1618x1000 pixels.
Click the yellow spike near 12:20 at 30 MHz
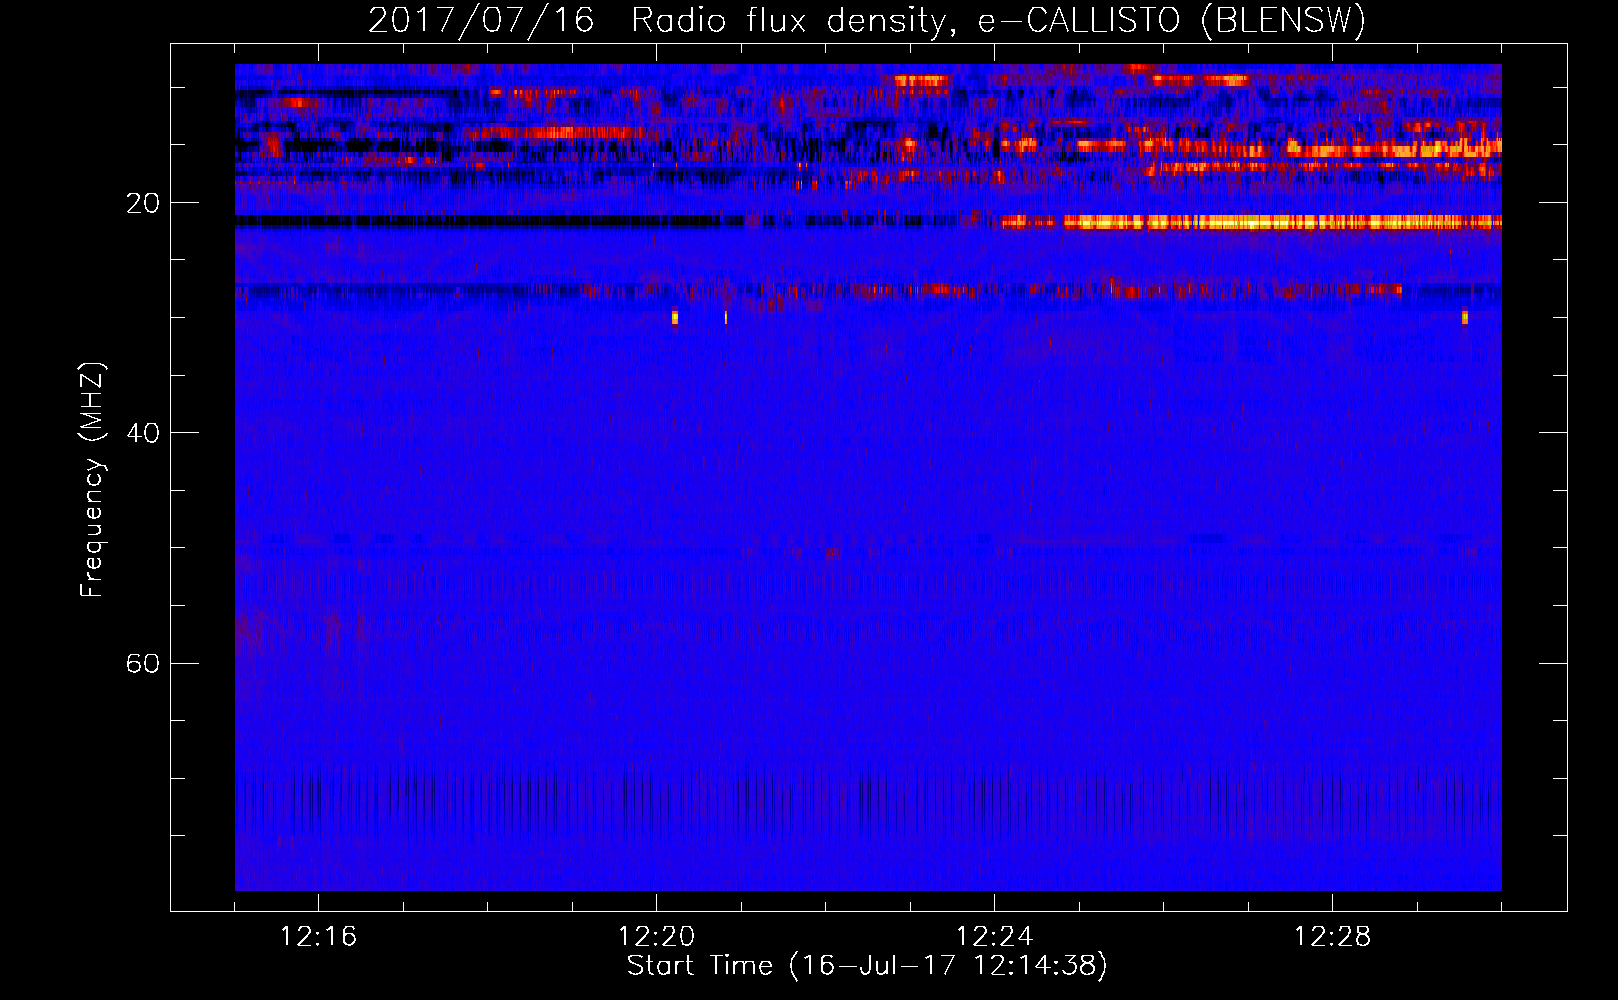tap(675, 317)
